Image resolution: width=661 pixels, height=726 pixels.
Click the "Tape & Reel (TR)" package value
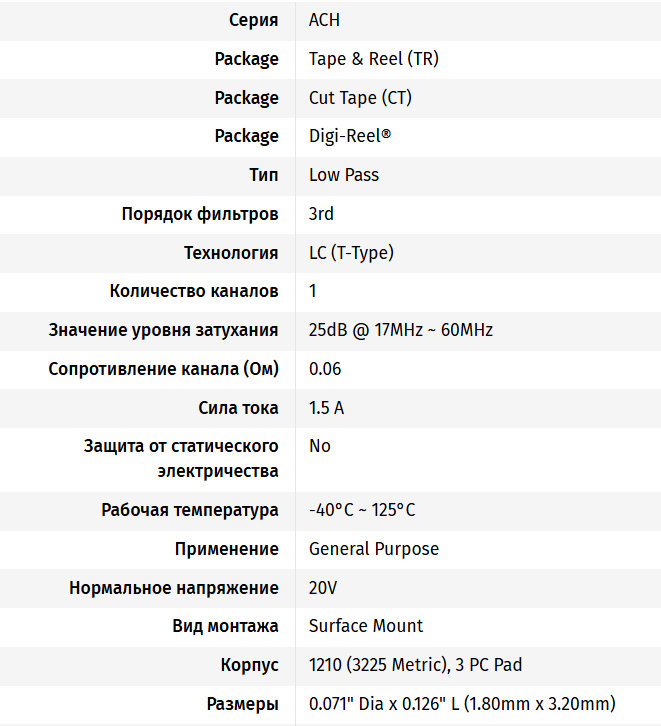tap(373, 59)
